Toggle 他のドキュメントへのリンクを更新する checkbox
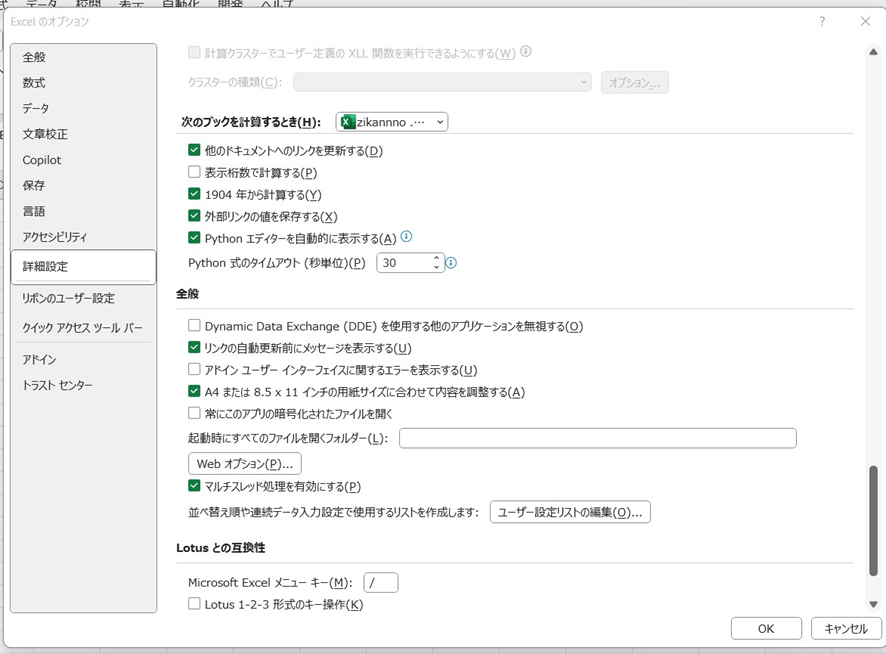 194,150
